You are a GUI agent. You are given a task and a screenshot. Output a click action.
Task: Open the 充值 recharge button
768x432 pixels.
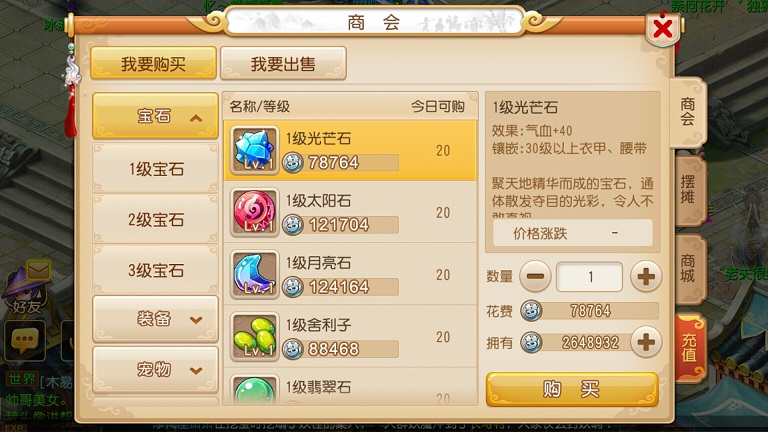(690, 347)
